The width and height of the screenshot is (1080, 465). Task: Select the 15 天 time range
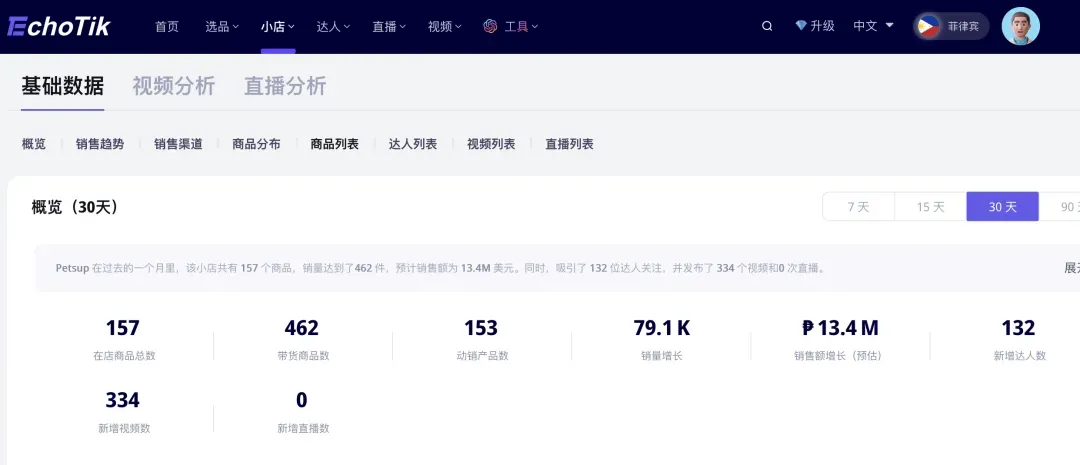point(930,207)
